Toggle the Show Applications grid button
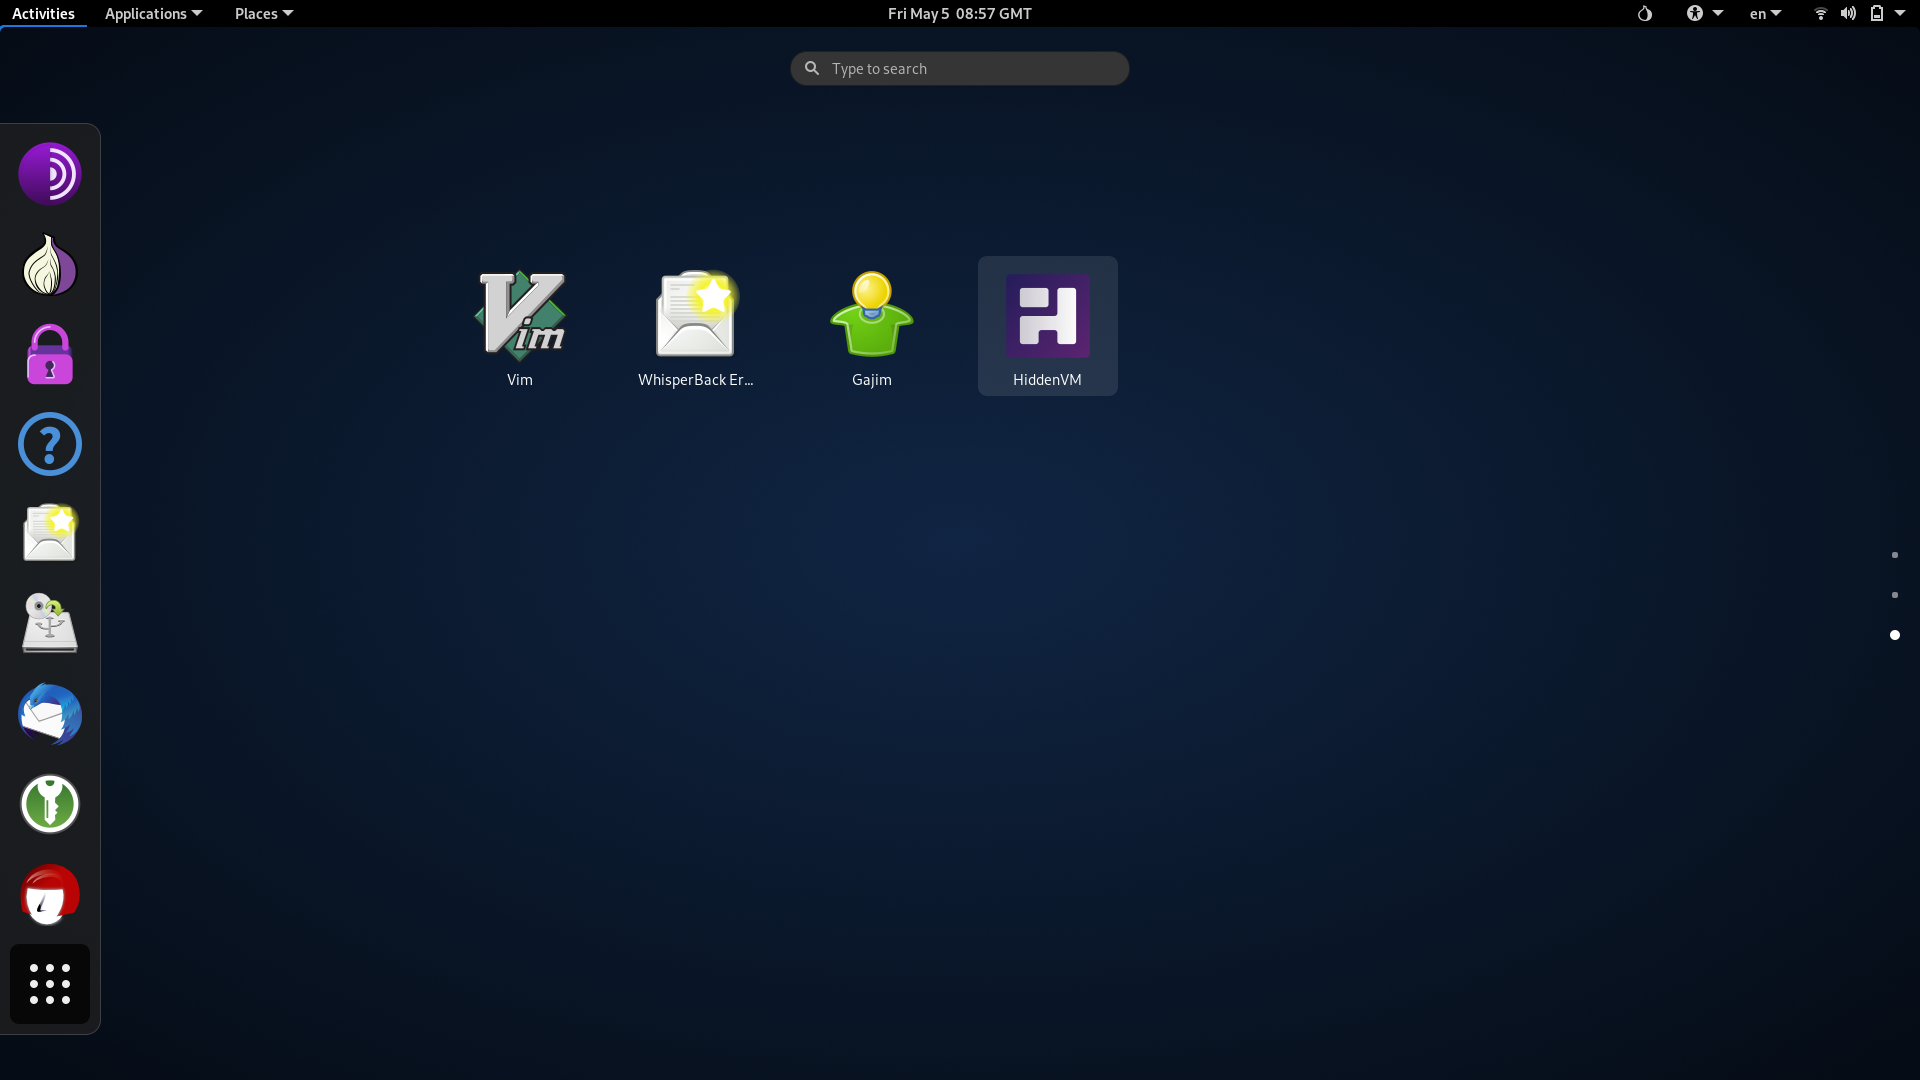Viewport: 1920px width, 1080px height. coord(49,984)
